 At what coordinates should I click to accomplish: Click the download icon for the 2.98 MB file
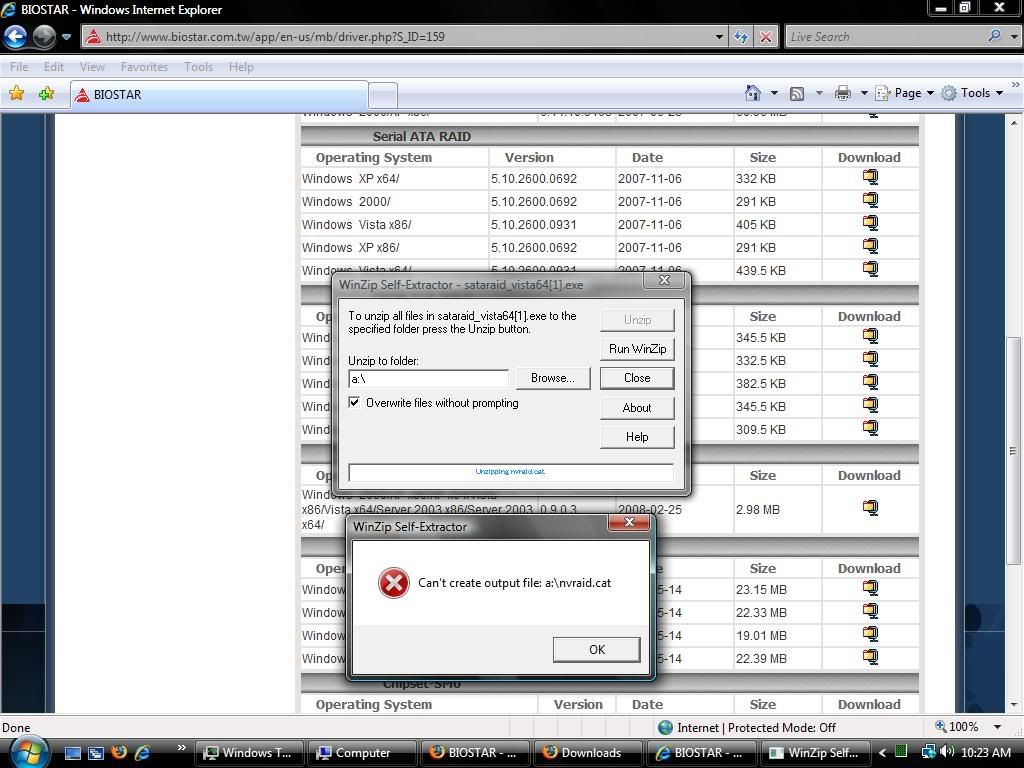pos(870,508)
